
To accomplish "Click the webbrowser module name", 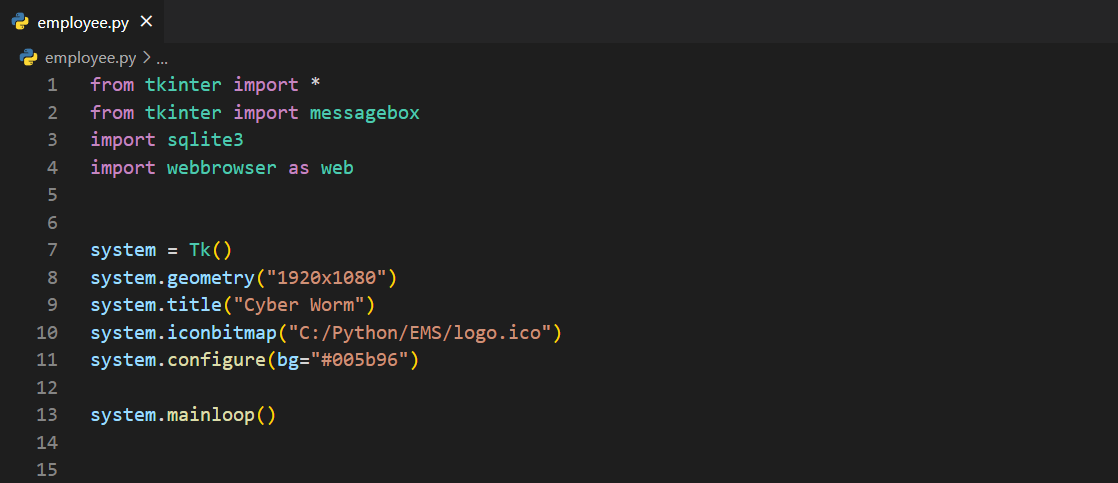I will click(x=221, y=168).
